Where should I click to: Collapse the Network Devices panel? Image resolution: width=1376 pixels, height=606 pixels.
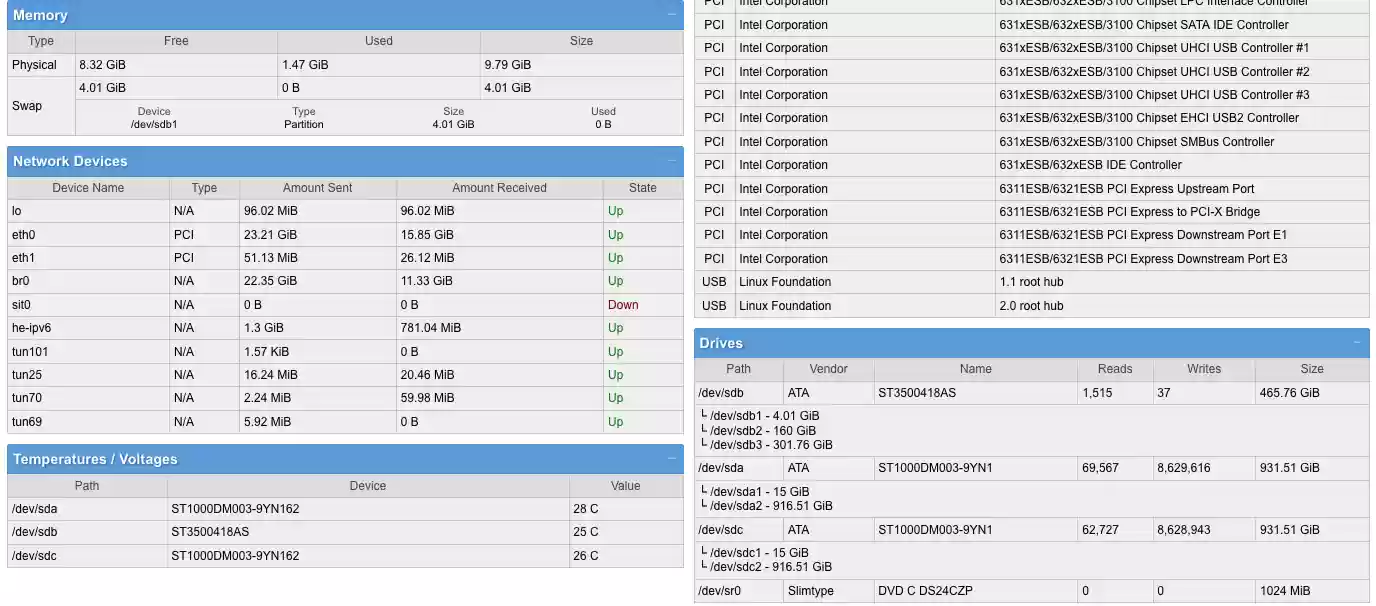(x=671, y=161)
